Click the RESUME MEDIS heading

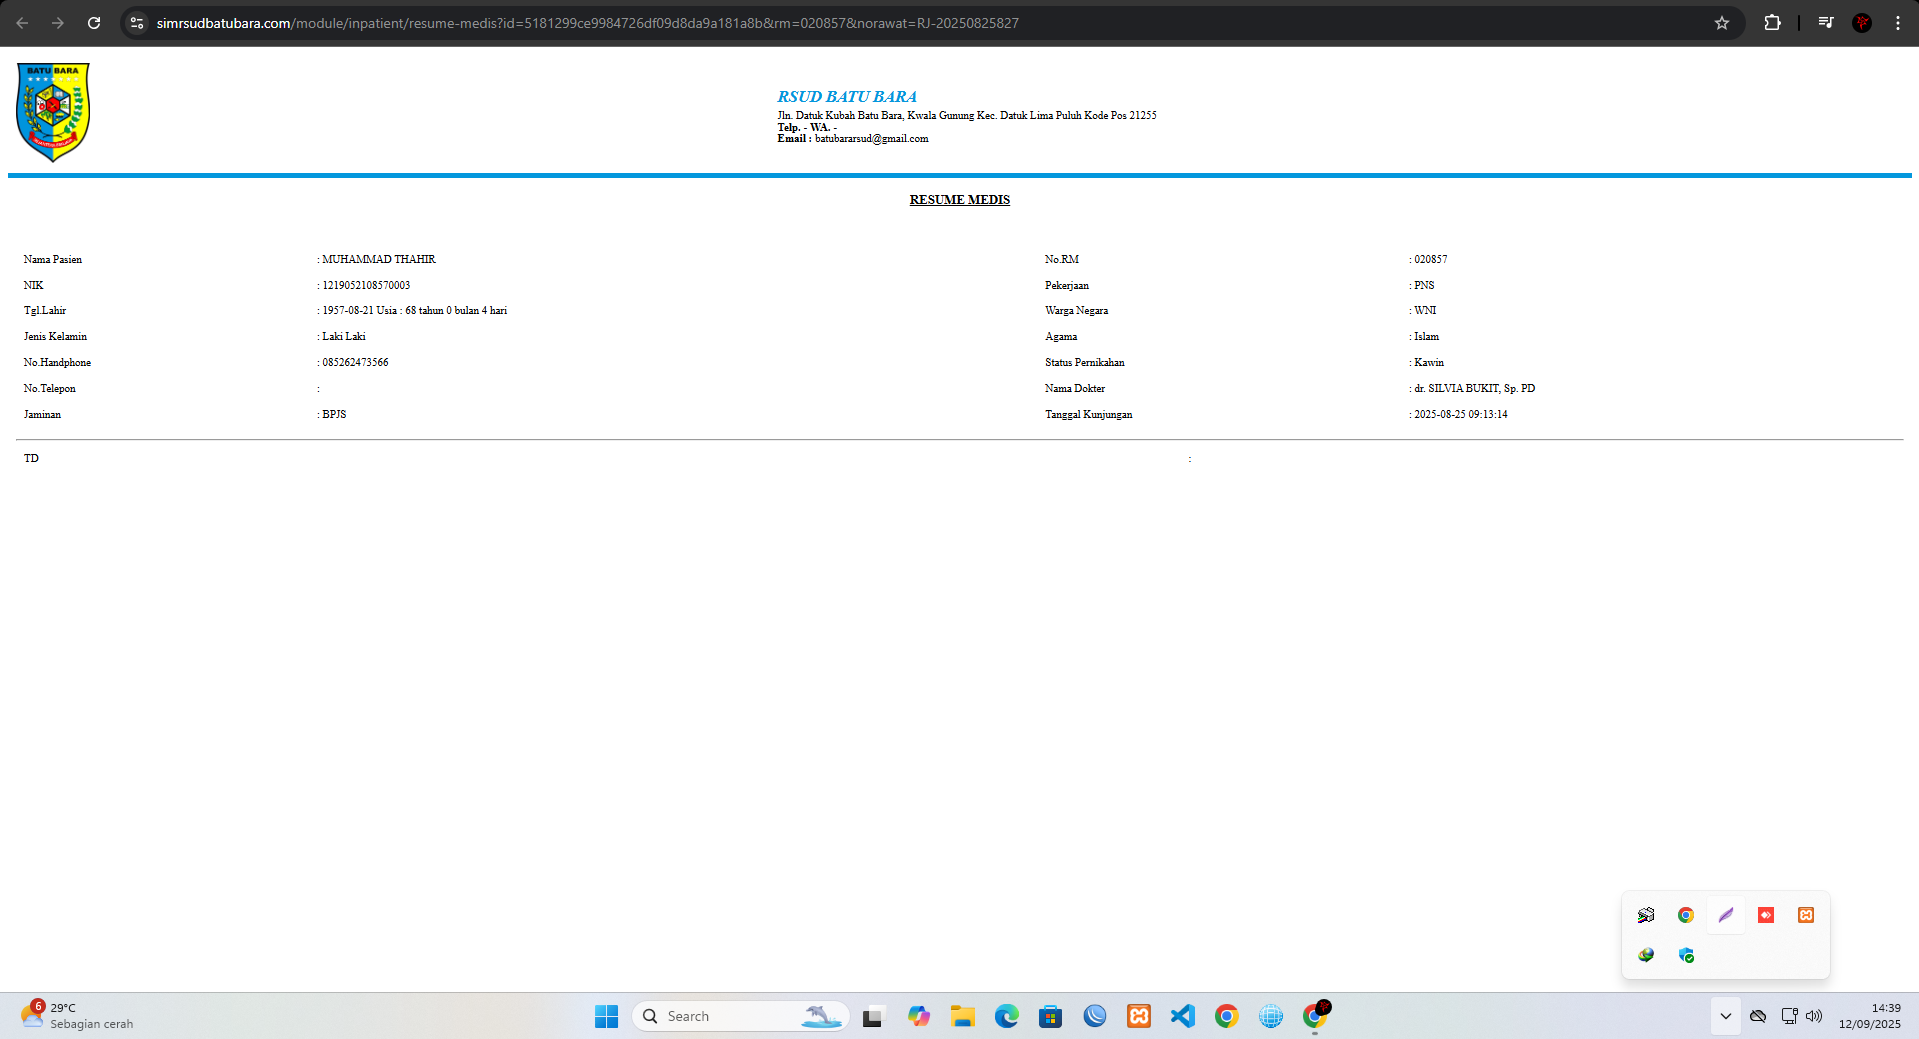[960, 200]
